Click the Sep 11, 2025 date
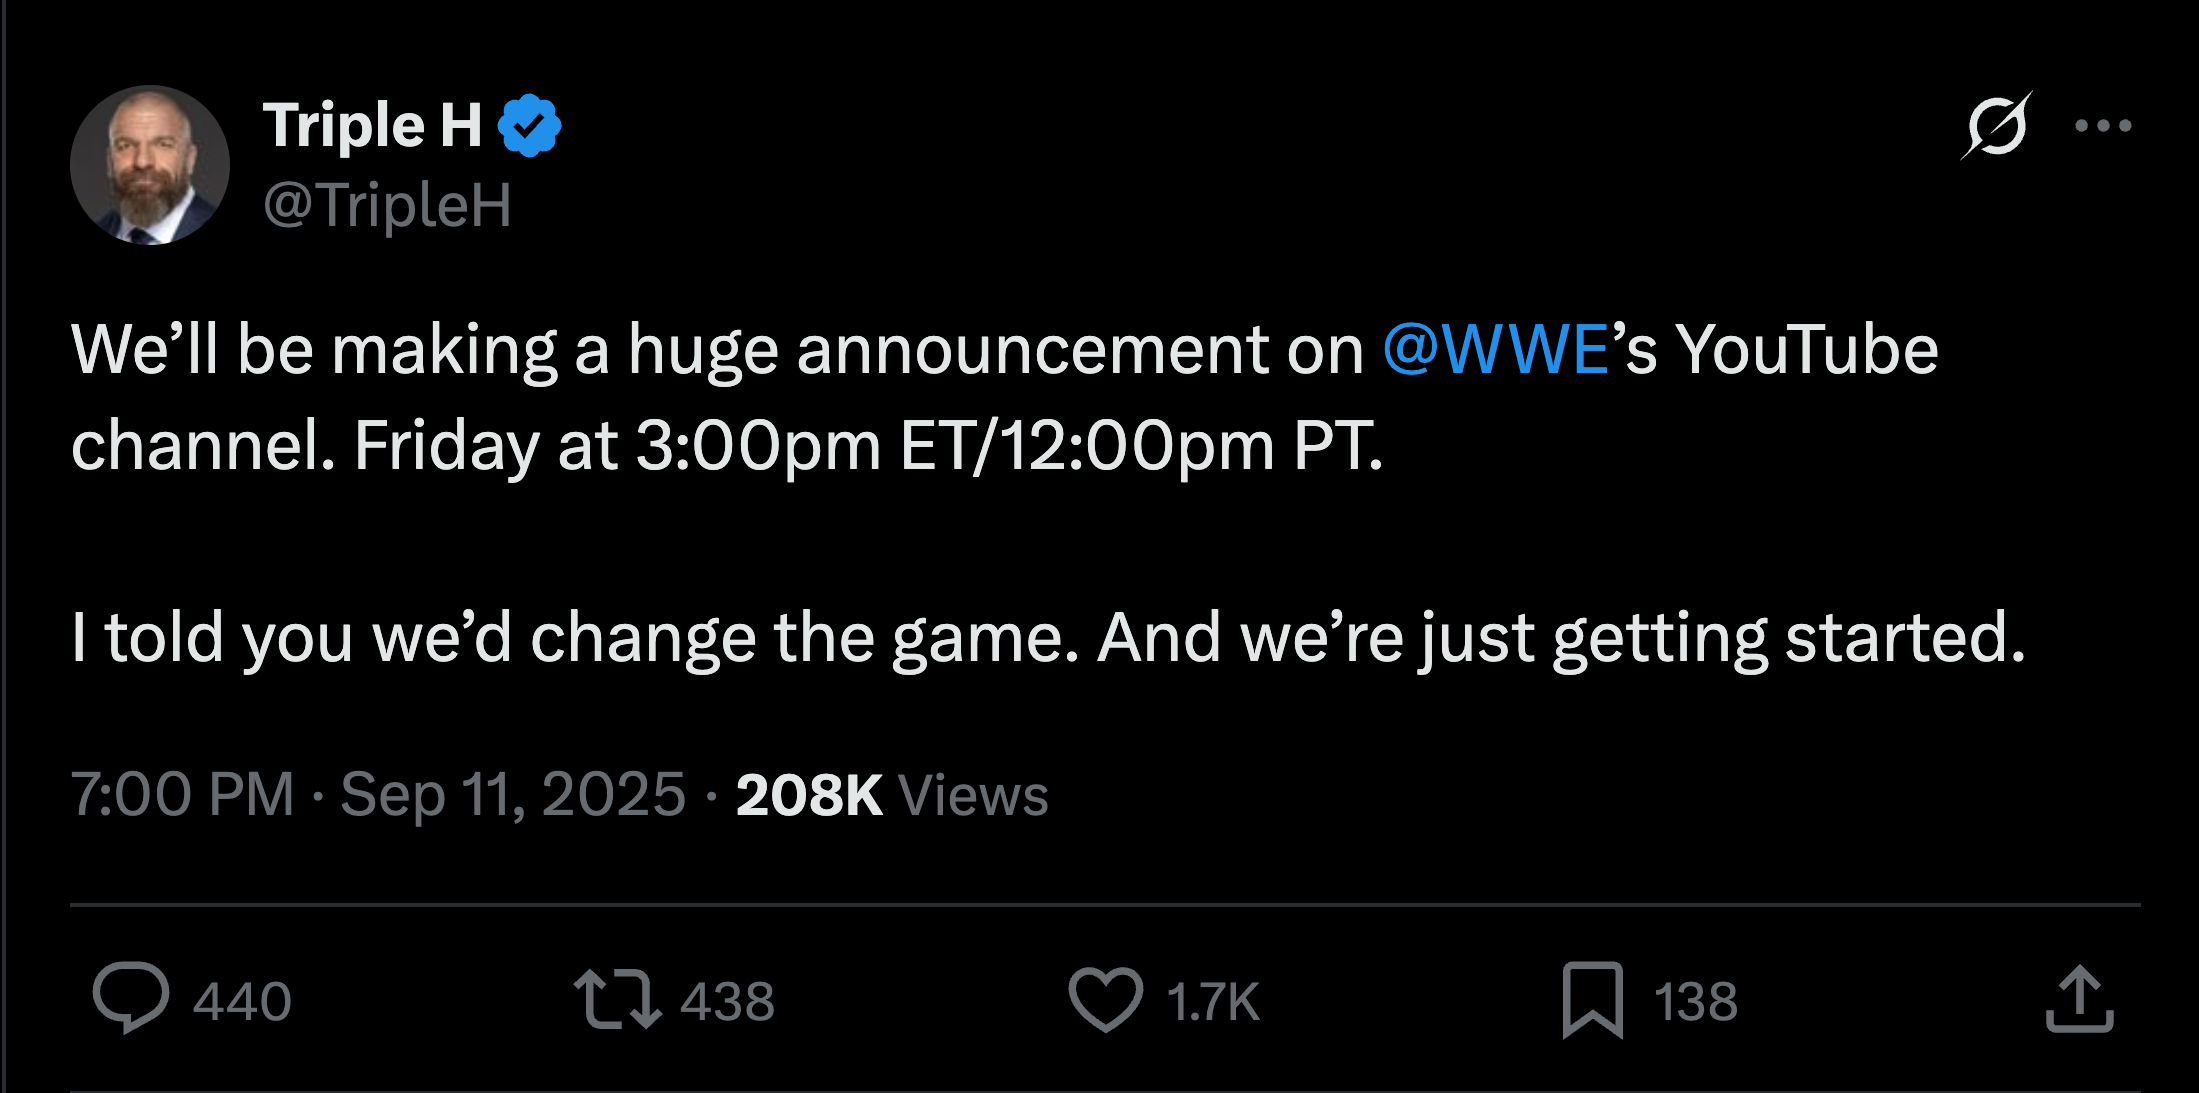 [513, 795]
